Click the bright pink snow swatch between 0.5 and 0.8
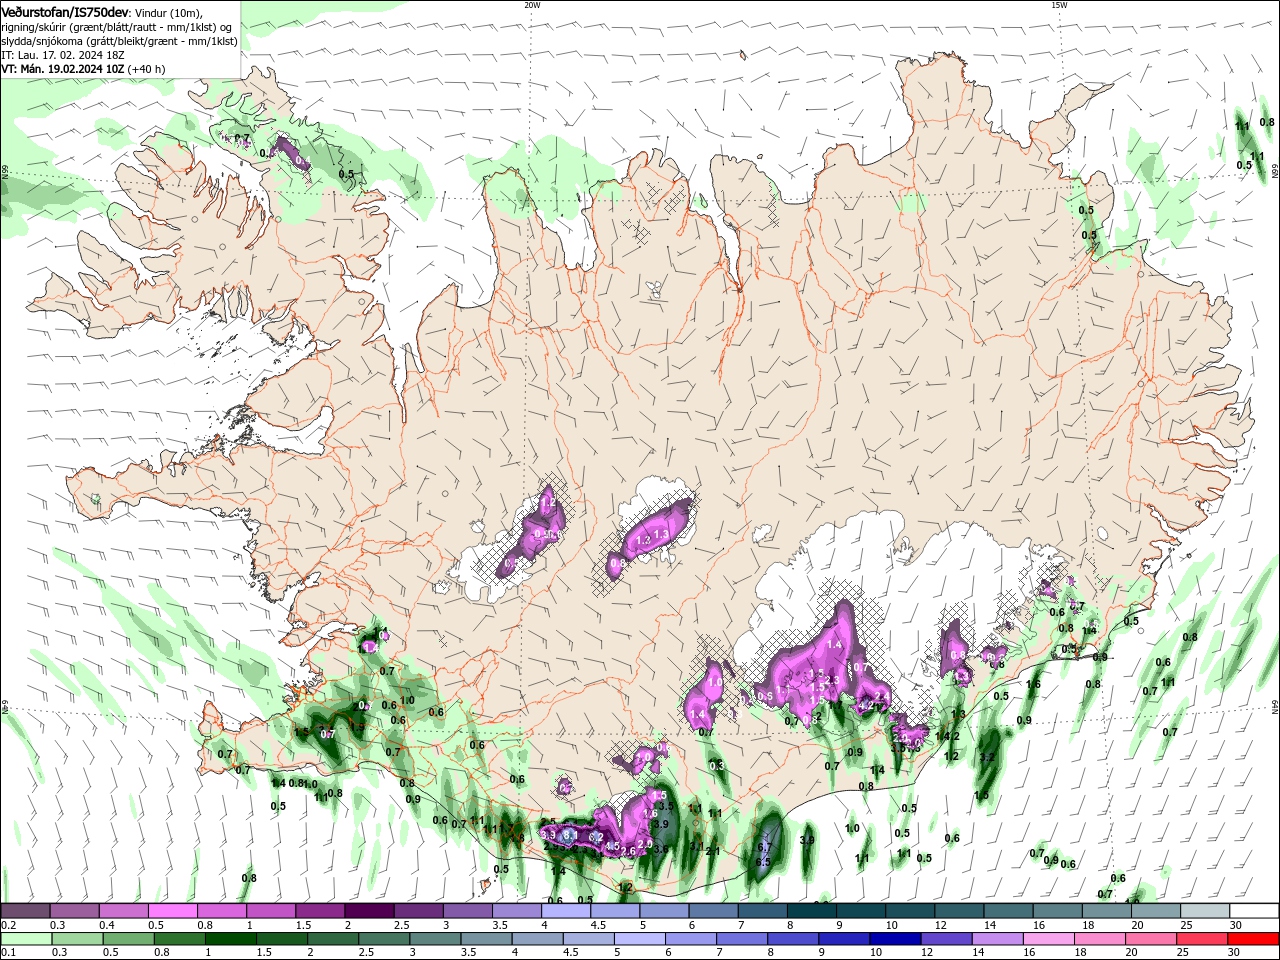 pos(172,911)
